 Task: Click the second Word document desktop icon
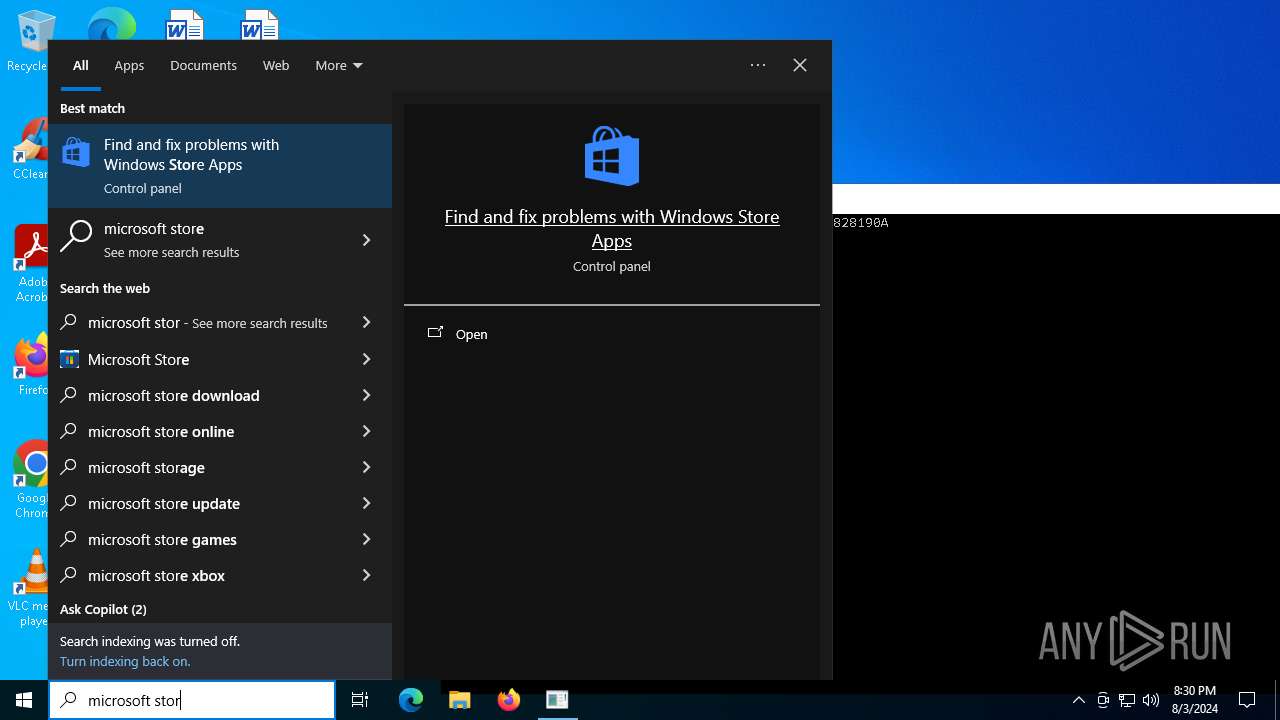[259, 26]
